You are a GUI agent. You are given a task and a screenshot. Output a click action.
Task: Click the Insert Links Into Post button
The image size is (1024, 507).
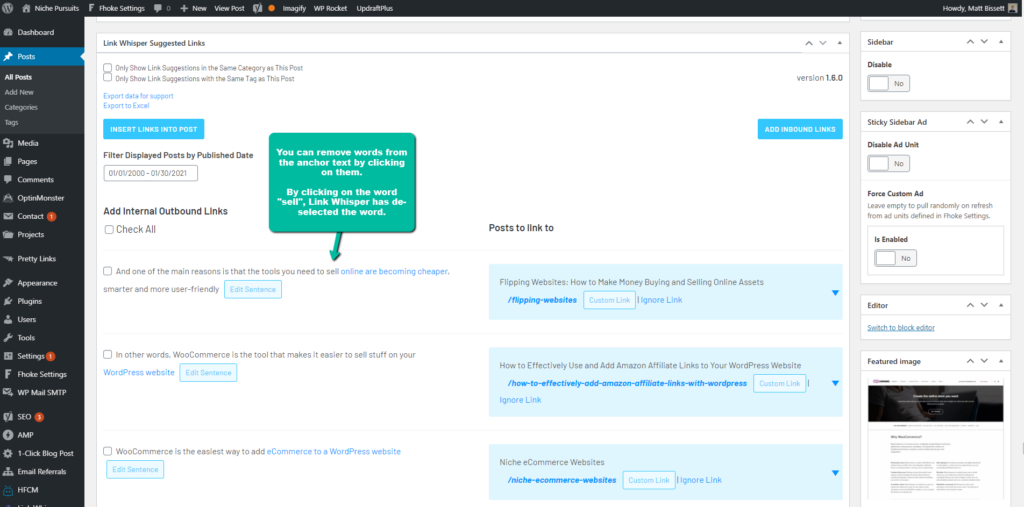pos(153,129)
